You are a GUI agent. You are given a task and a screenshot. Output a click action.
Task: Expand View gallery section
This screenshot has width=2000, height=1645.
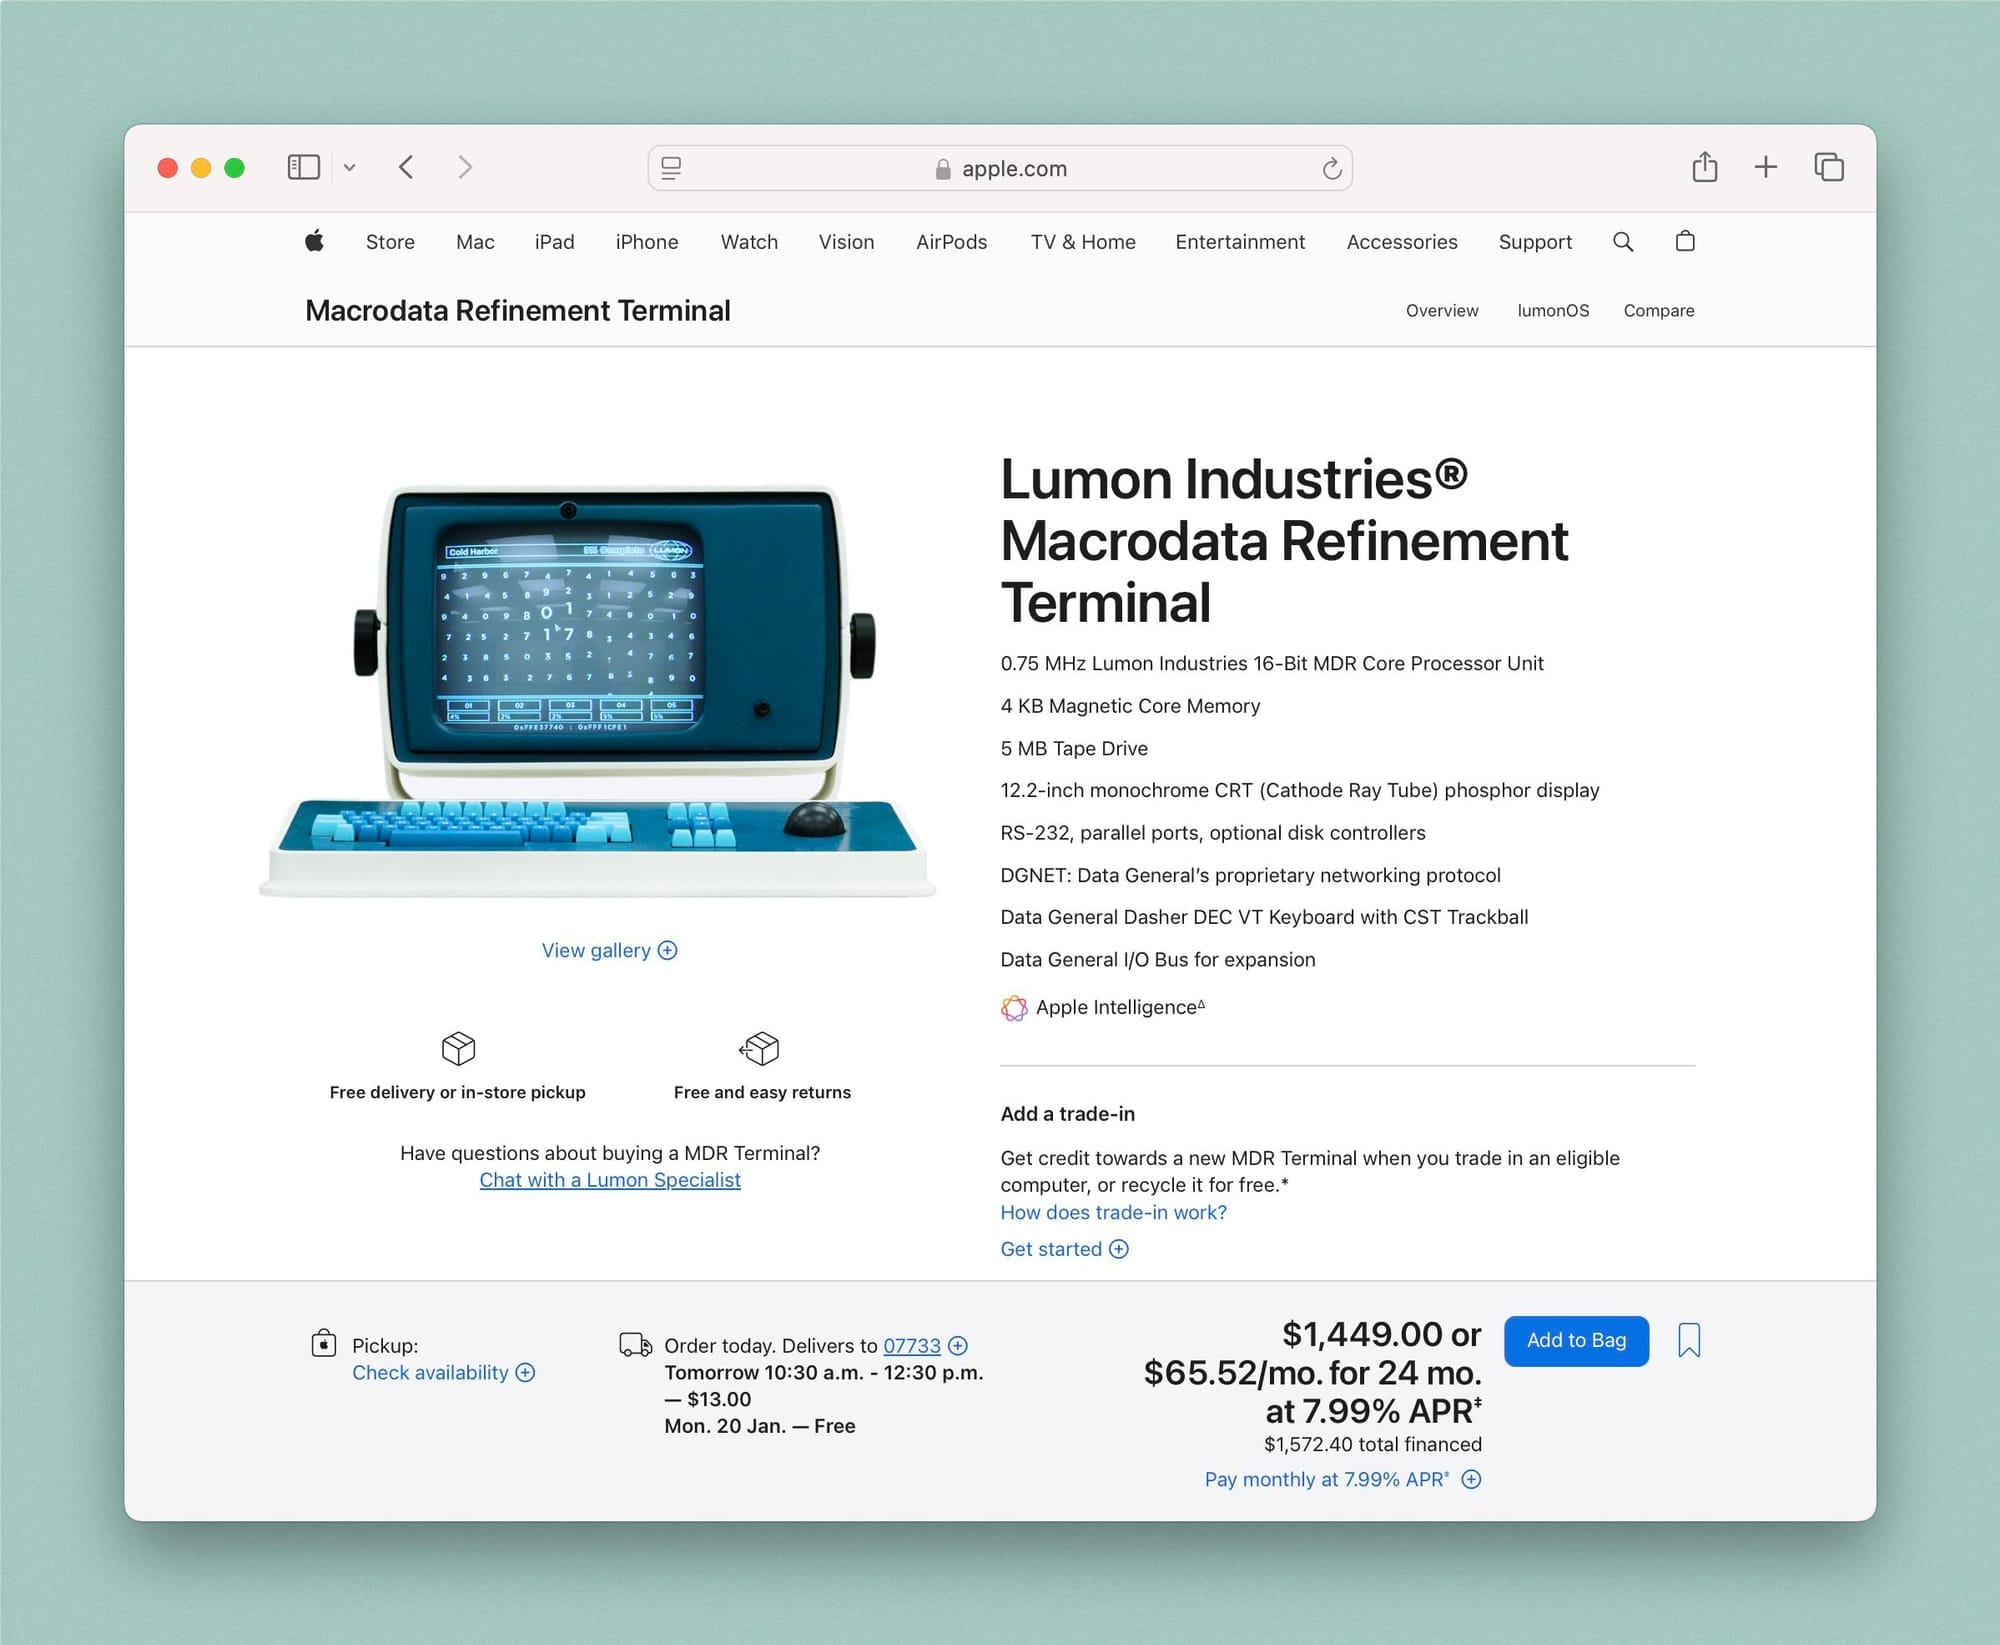(x=610, y=949)
